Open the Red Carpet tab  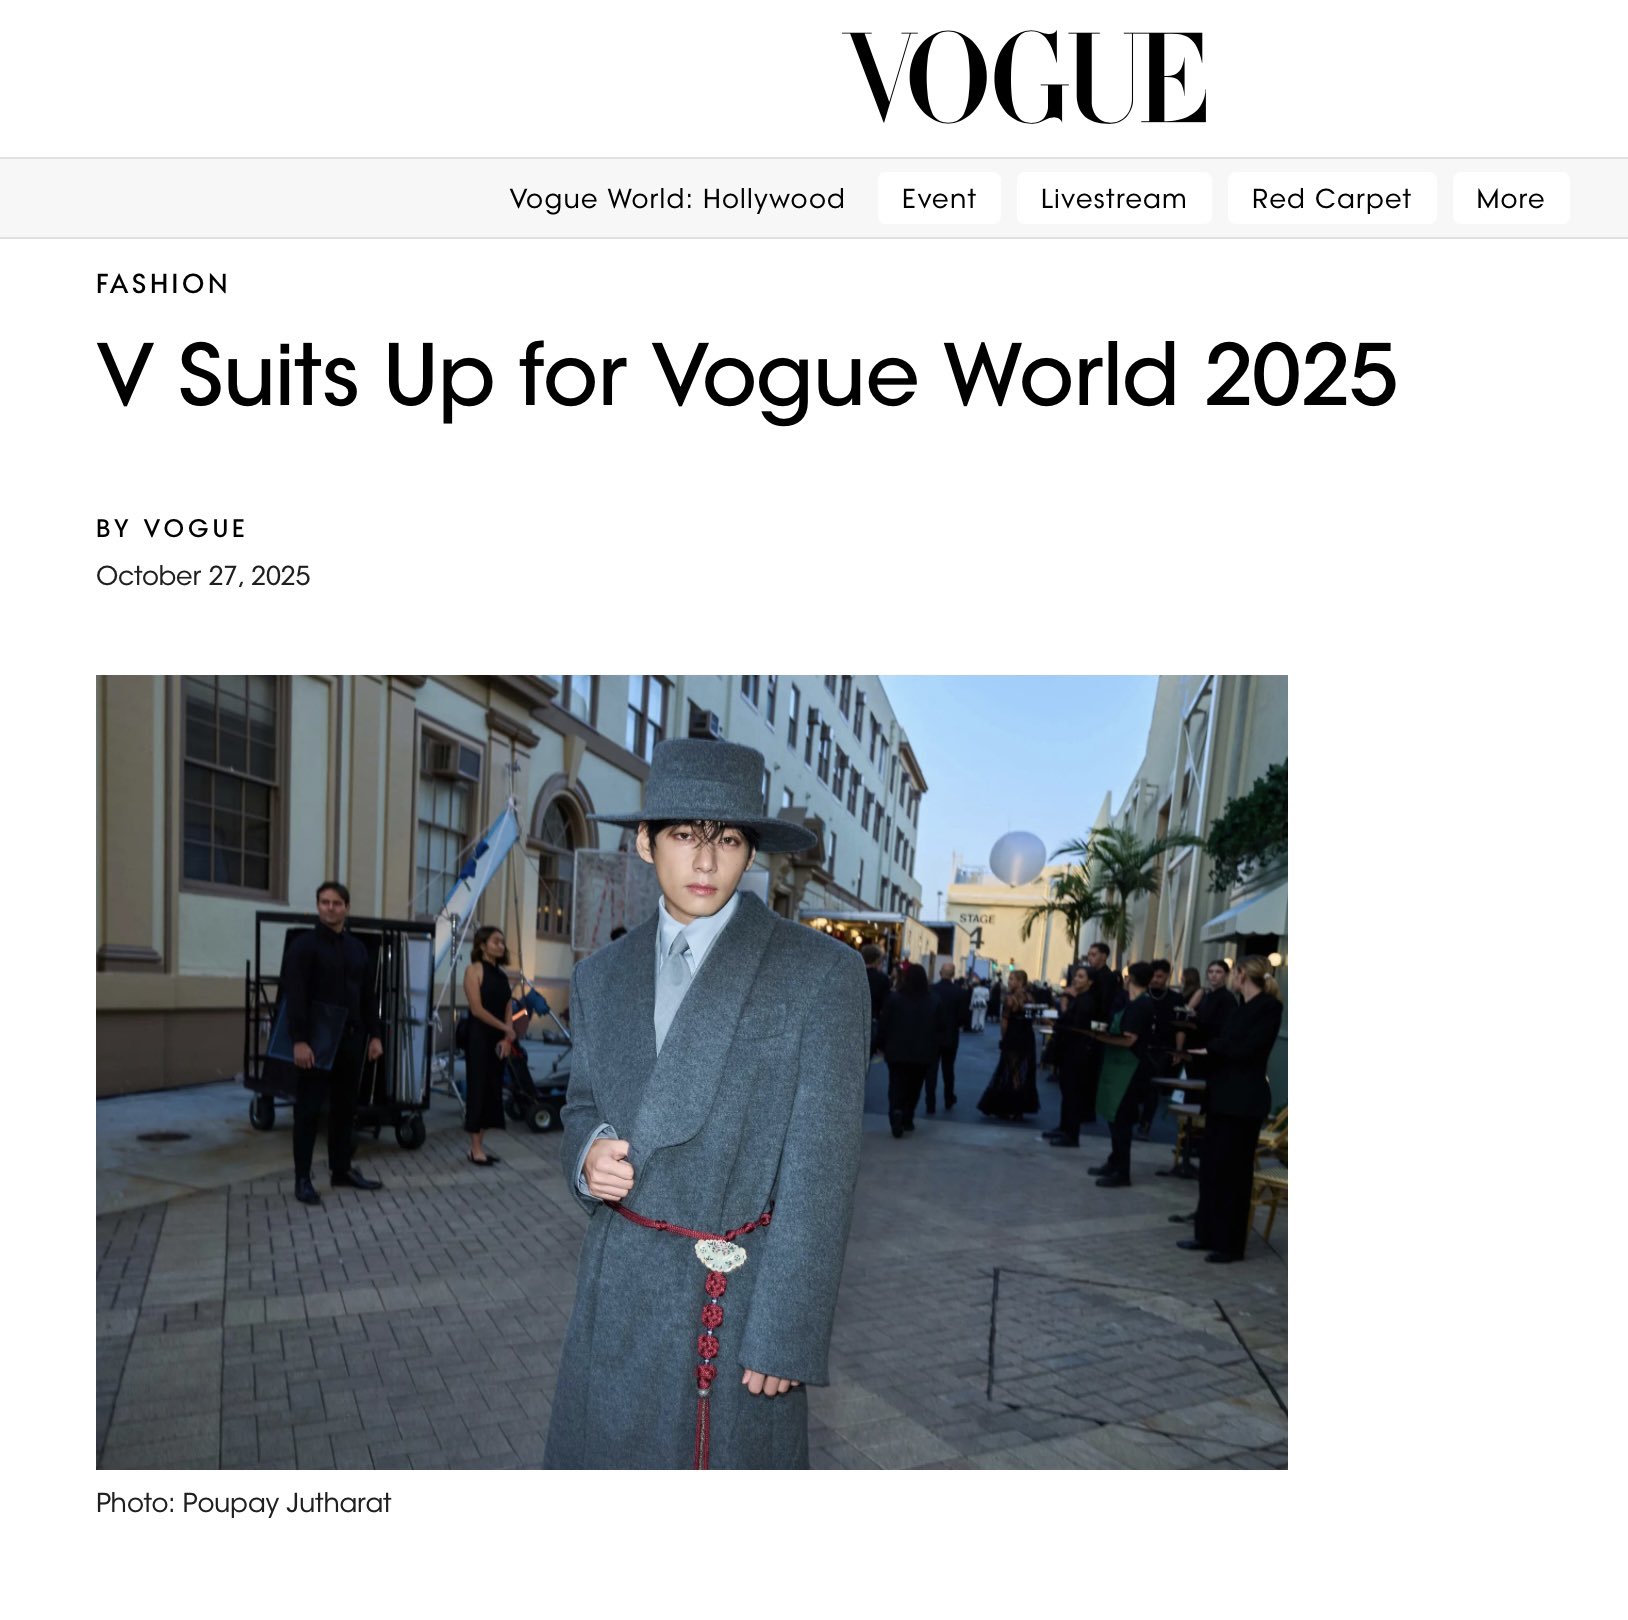click(x=1332, y=198)
